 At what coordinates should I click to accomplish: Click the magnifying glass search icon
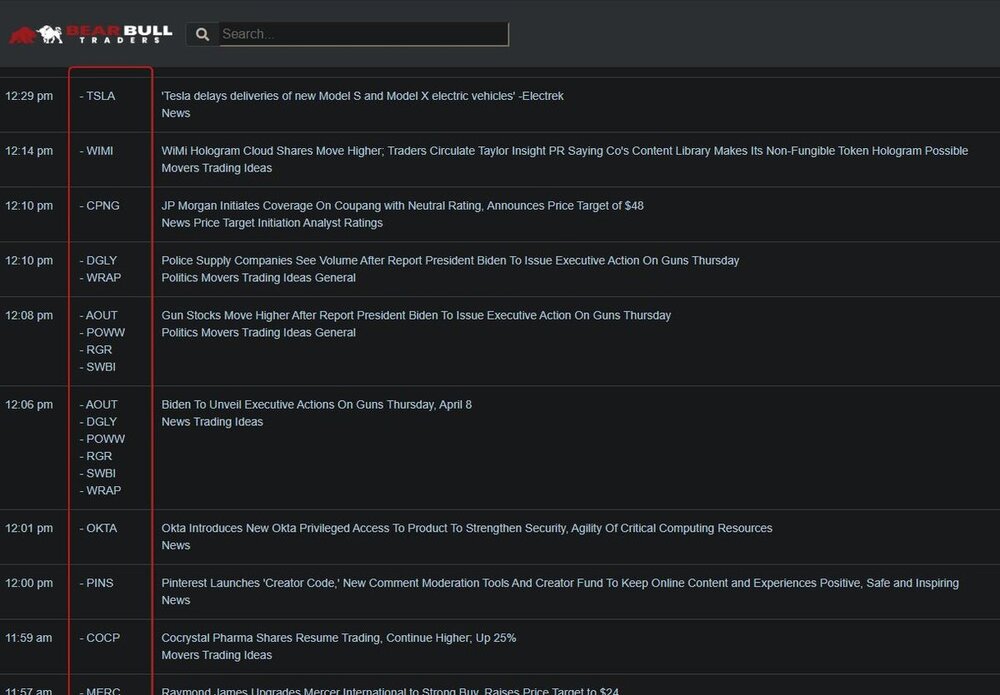[x=202, y=34]
